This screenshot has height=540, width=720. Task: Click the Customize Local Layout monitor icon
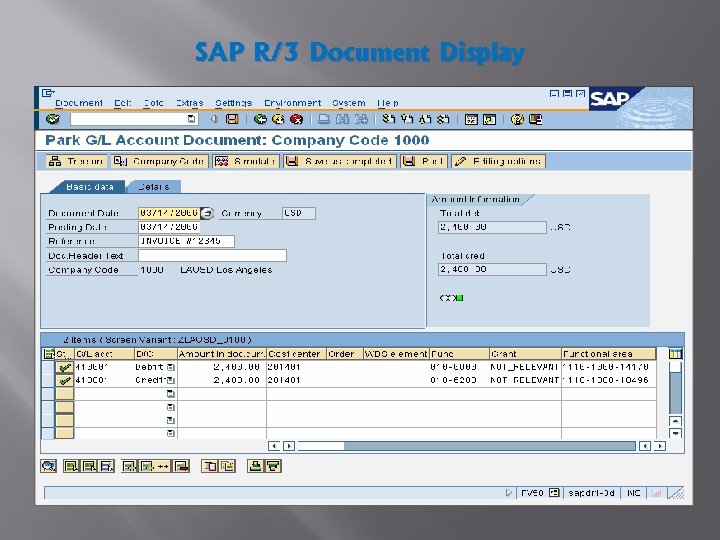[535, 119]
